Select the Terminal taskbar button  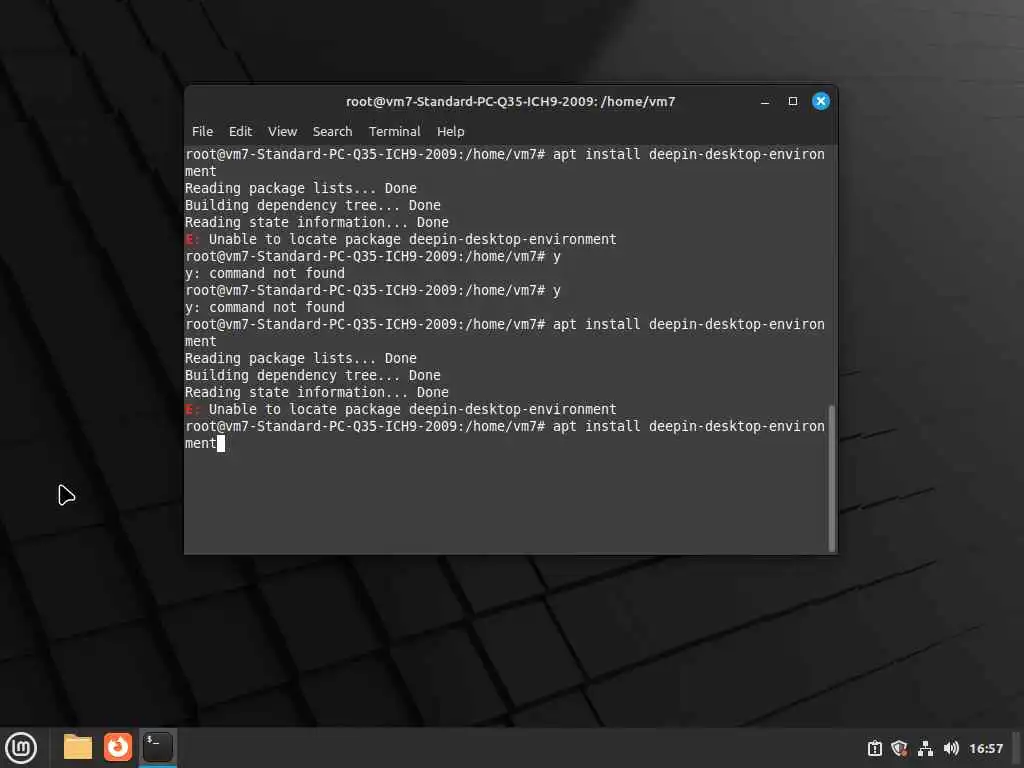pos(157,747)
